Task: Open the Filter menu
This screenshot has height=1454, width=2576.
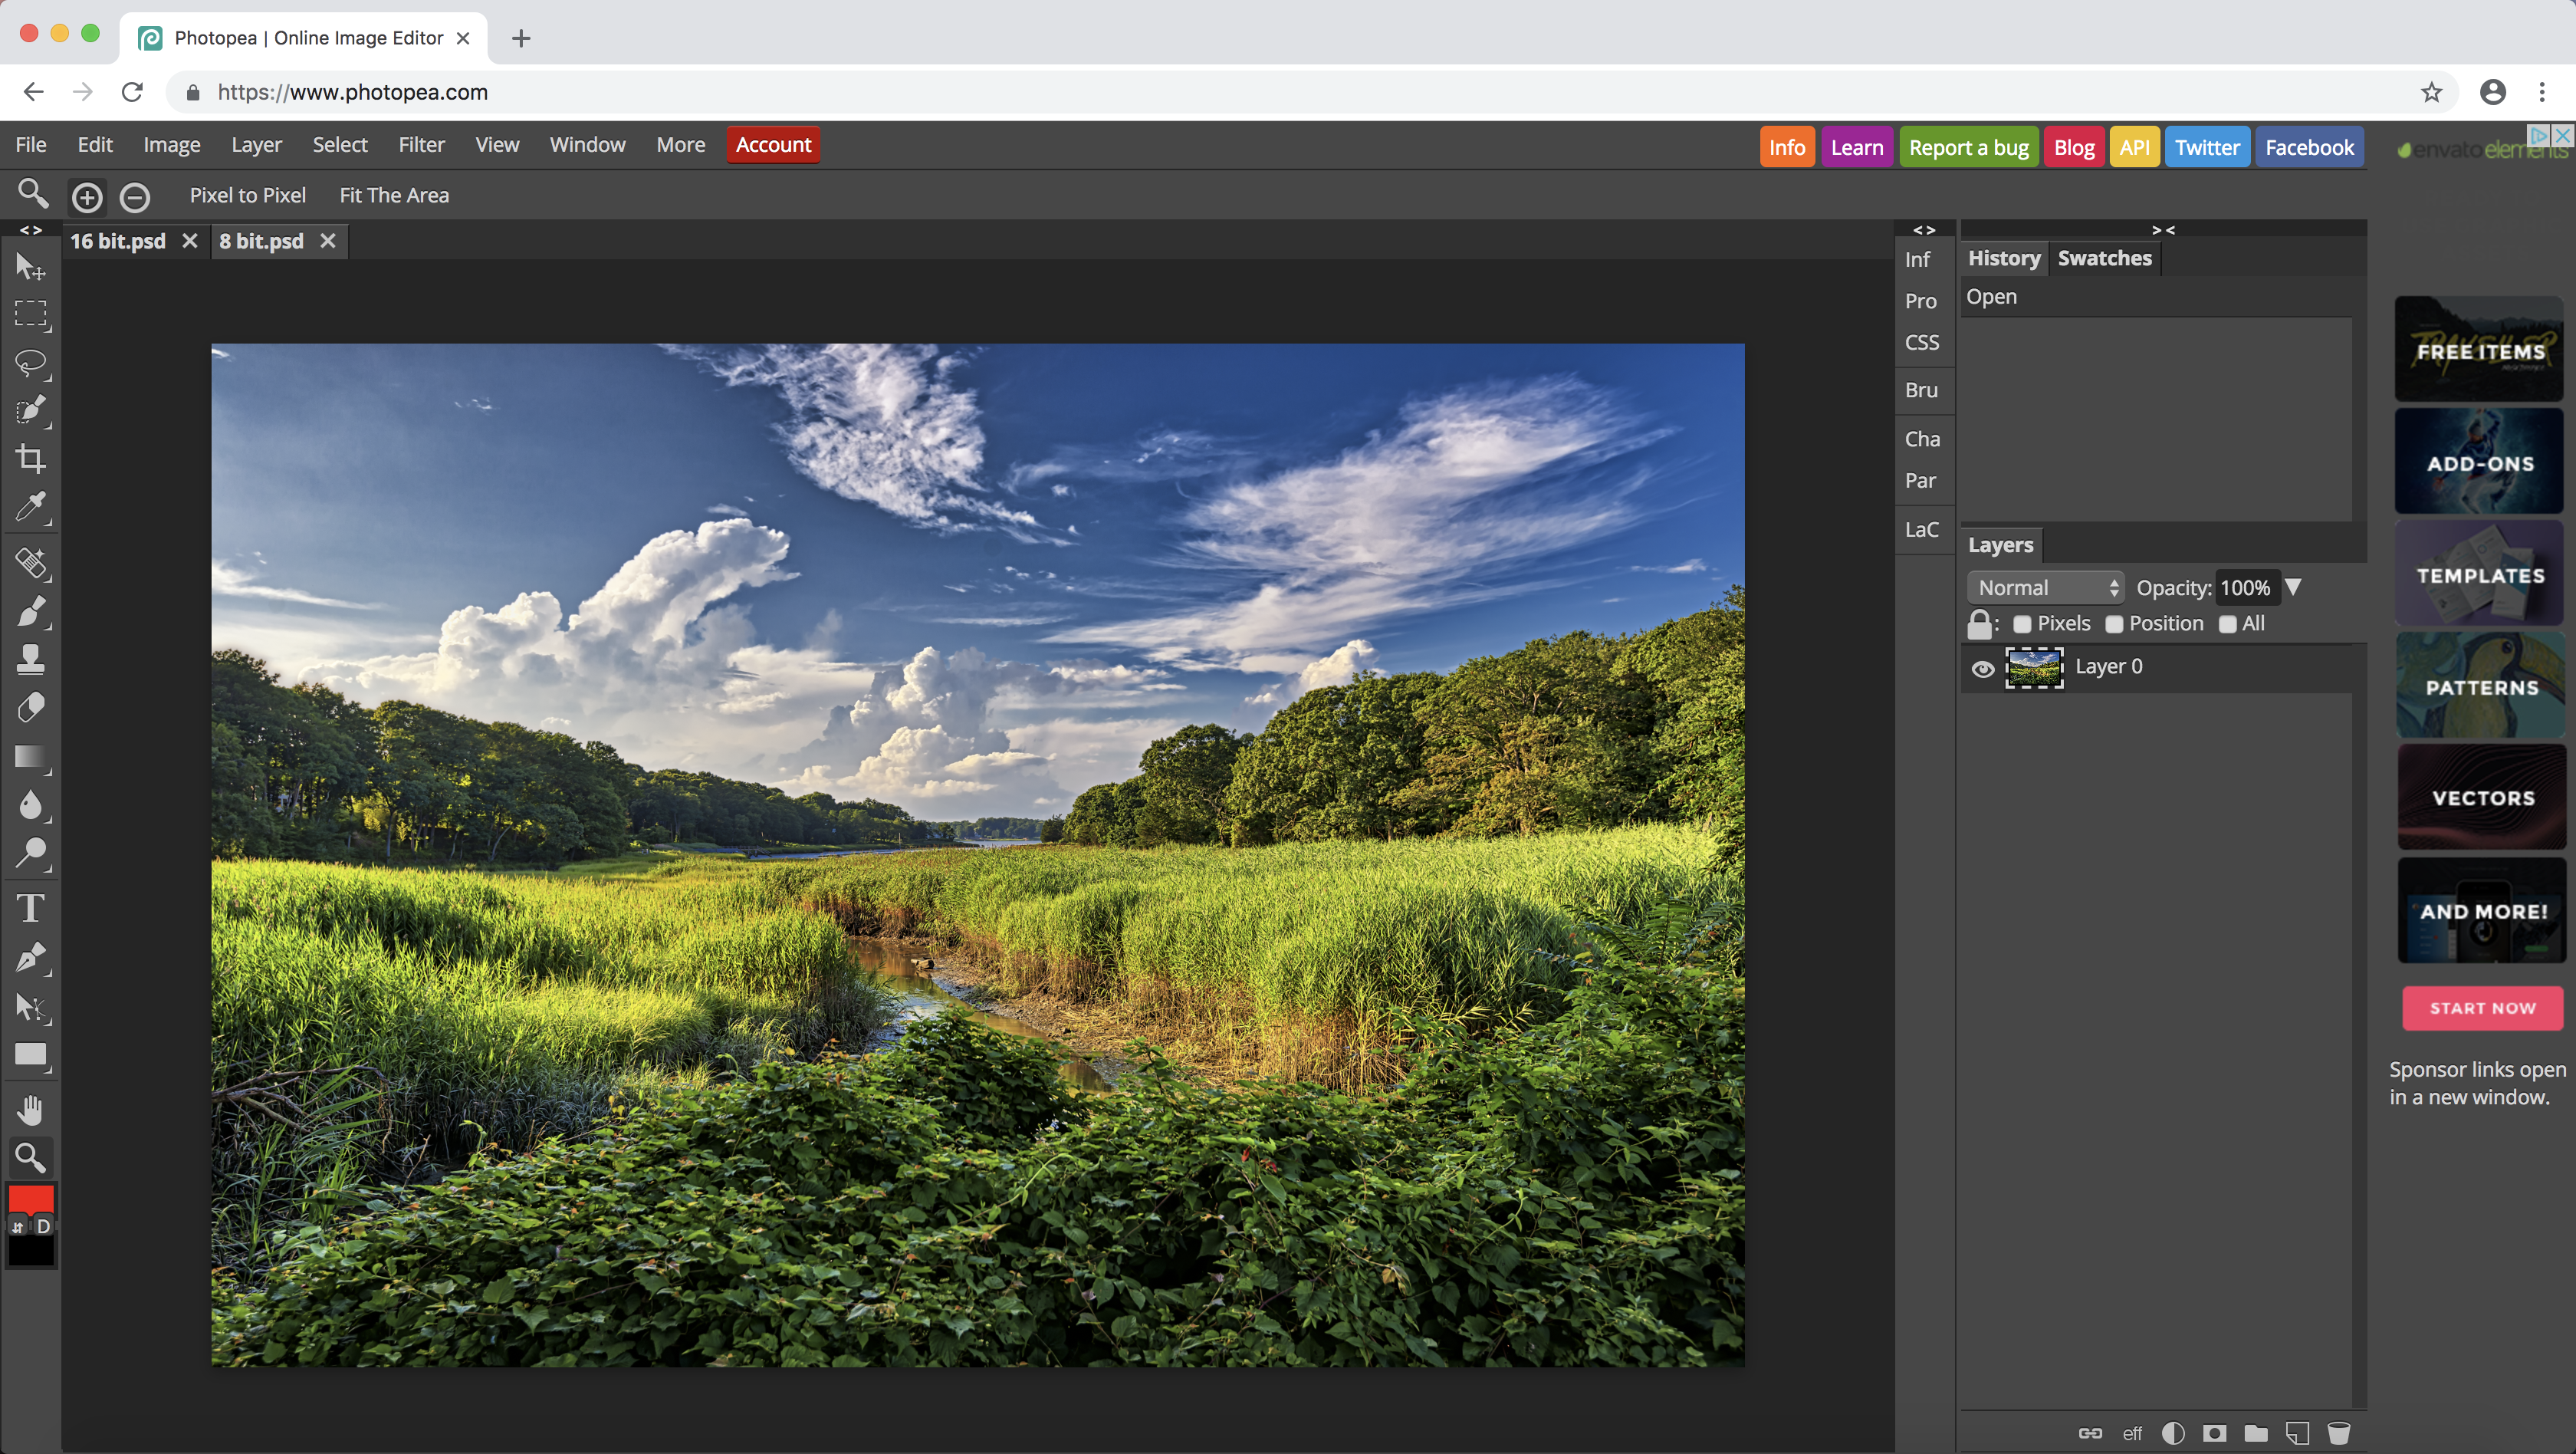Action: click(x=421, y=145)
